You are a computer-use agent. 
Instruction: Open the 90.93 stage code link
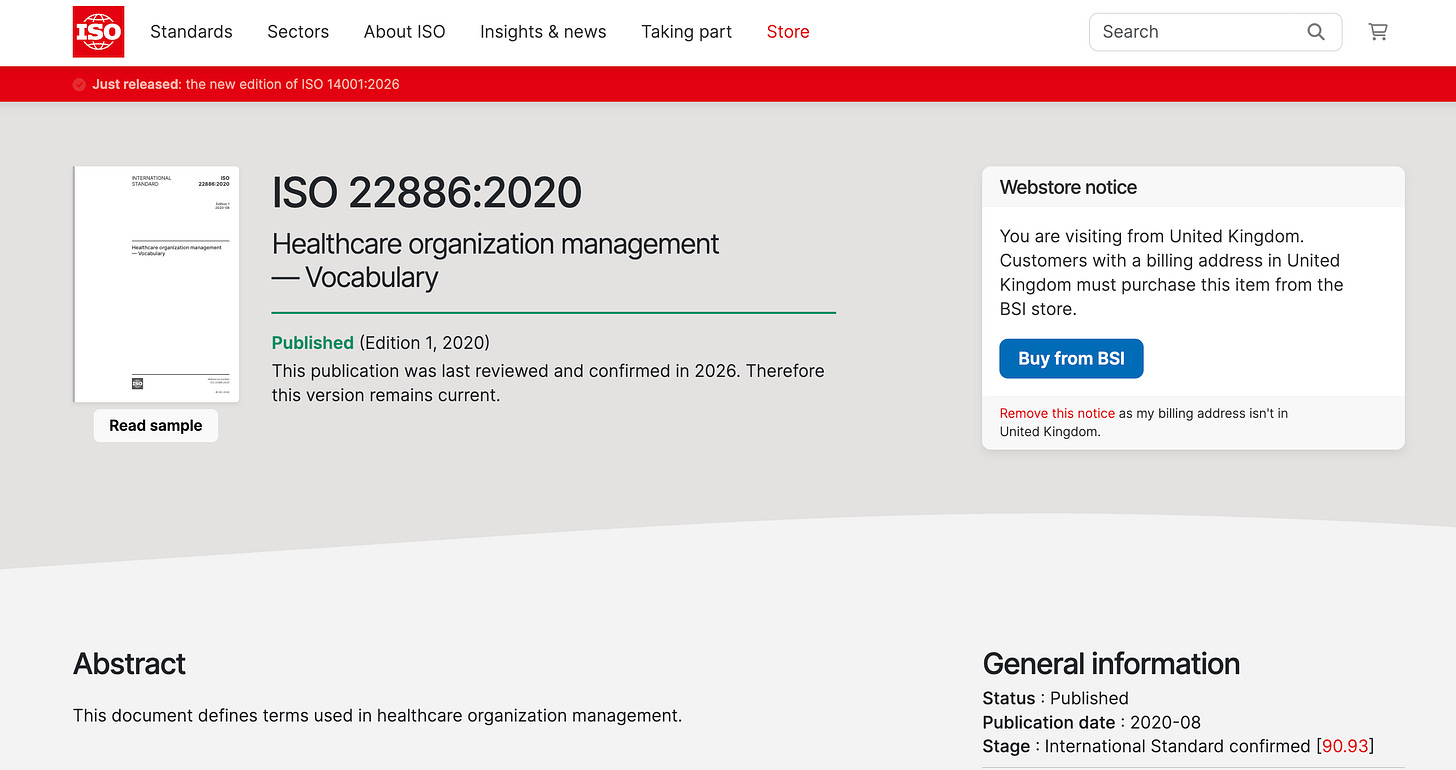click(1345, 746)
